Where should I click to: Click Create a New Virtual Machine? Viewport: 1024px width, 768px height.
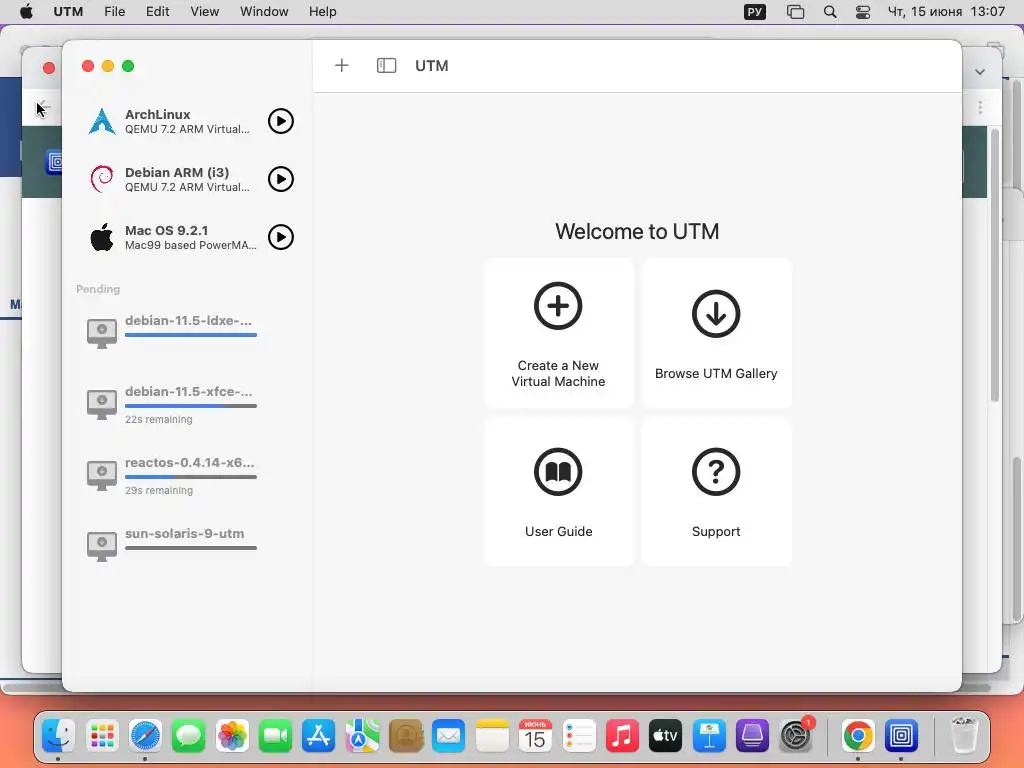(558, 333)
